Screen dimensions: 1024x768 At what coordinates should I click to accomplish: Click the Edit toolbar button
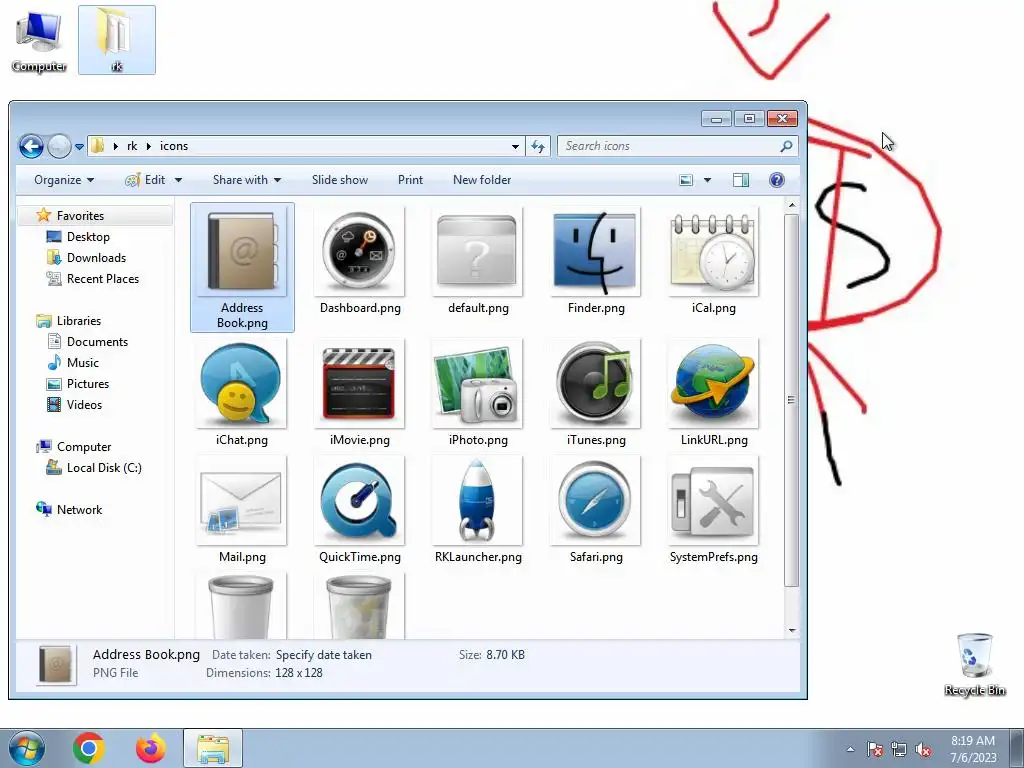(x=146, y=180)
